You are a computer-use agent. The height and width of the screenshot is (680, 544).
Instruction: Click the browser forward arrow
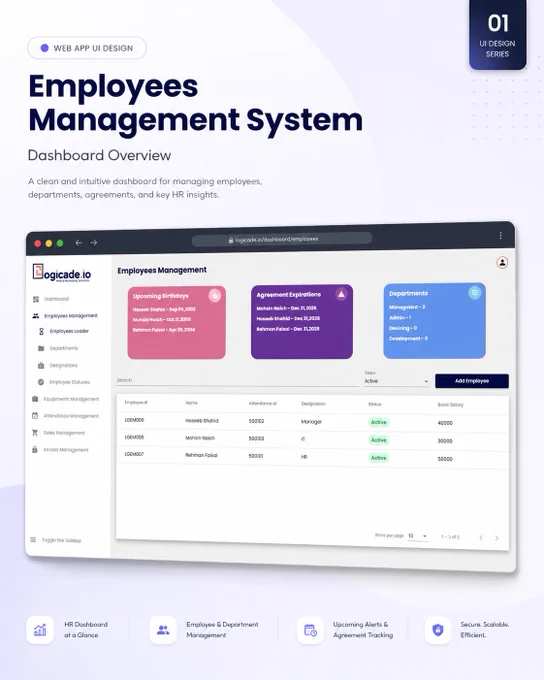(94, 243)
